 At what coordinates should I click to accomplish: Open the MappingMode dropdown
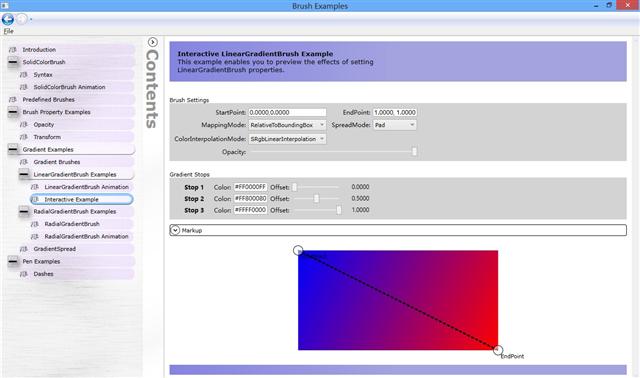tap(287, 125)
